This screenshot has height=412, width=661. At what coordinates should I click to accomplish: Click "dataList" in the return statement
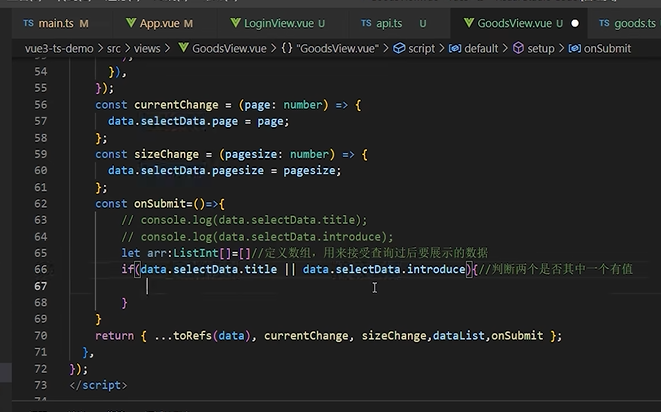point(459,336)
